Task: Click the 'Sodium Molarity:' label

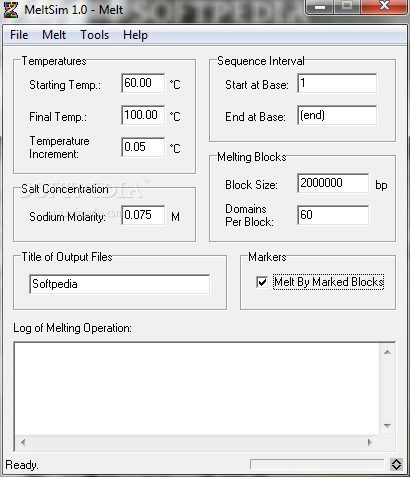Action: [x=67, y=217]
